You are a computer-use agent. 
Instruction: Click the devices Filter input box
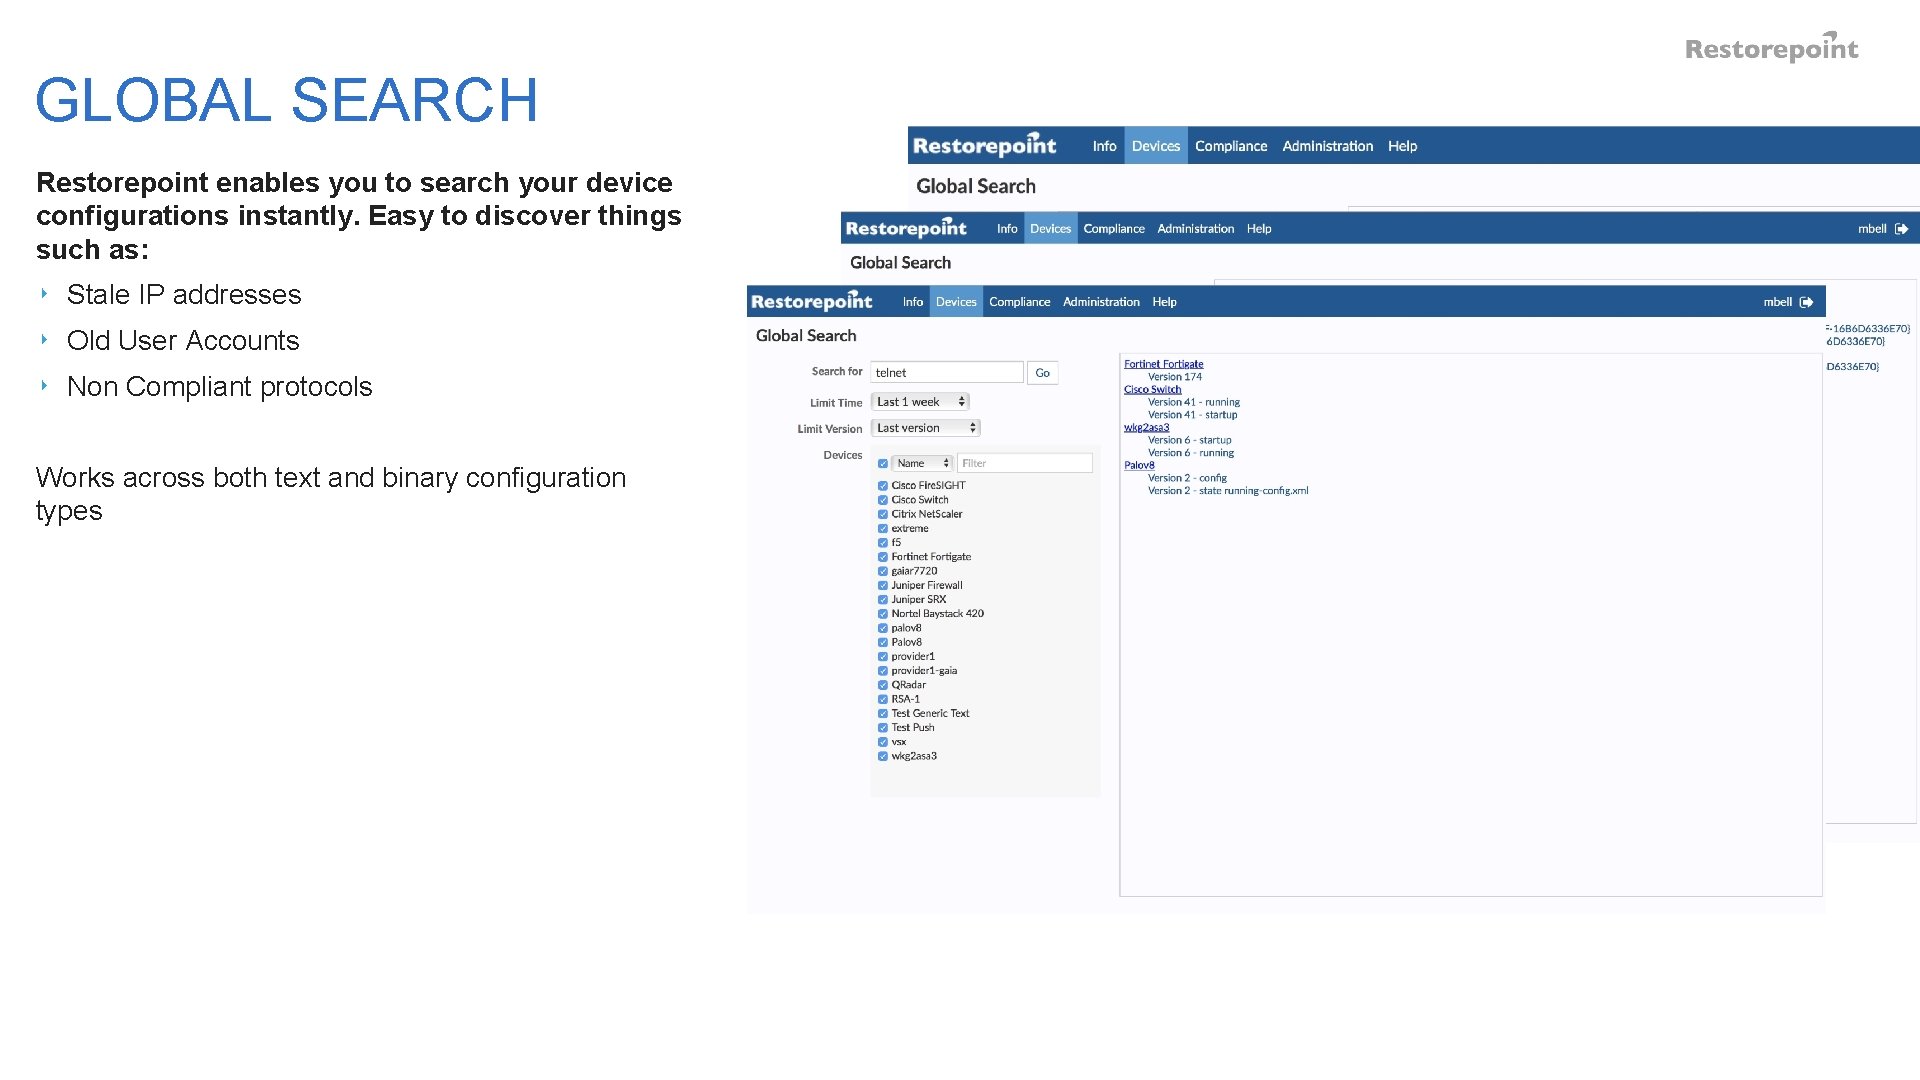(x=1024, y=464)
